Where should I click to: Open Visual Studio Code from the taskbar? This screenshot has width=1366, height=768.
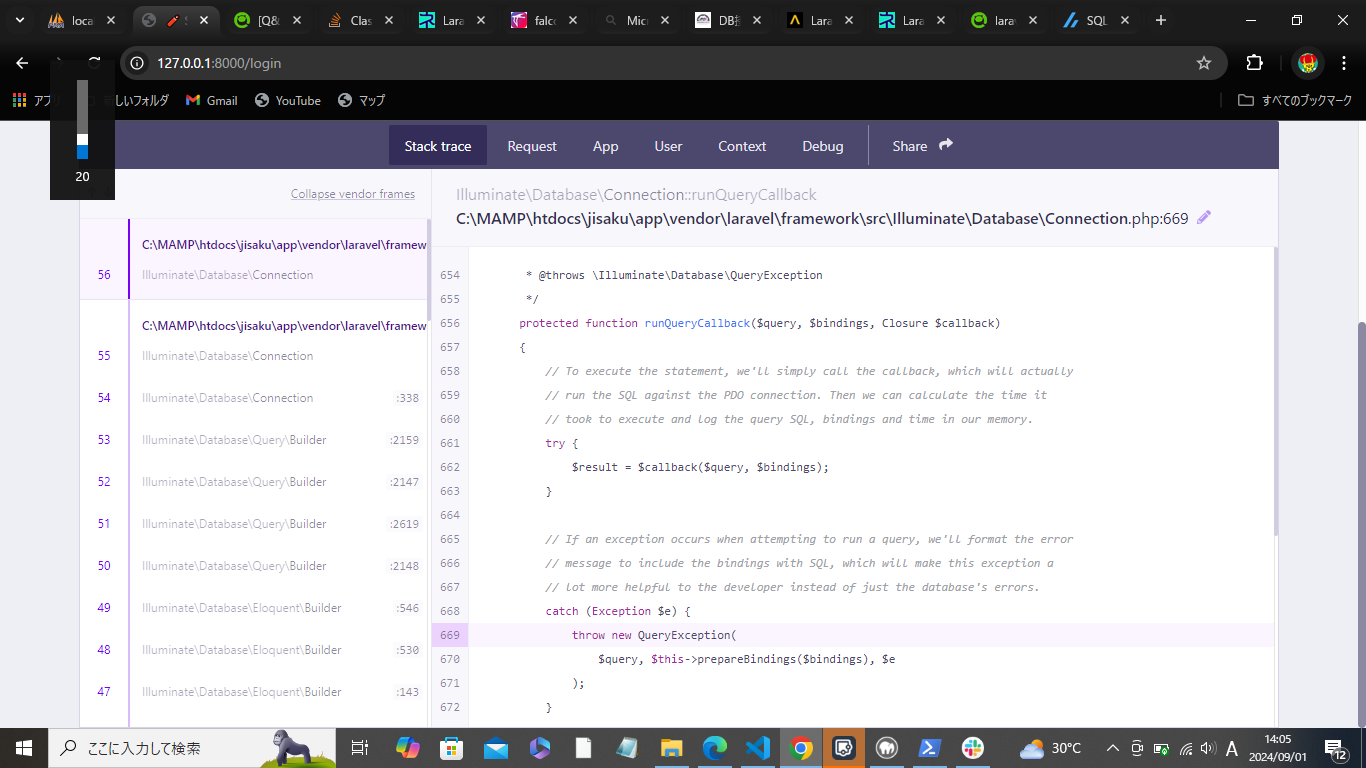coord(757,748)
